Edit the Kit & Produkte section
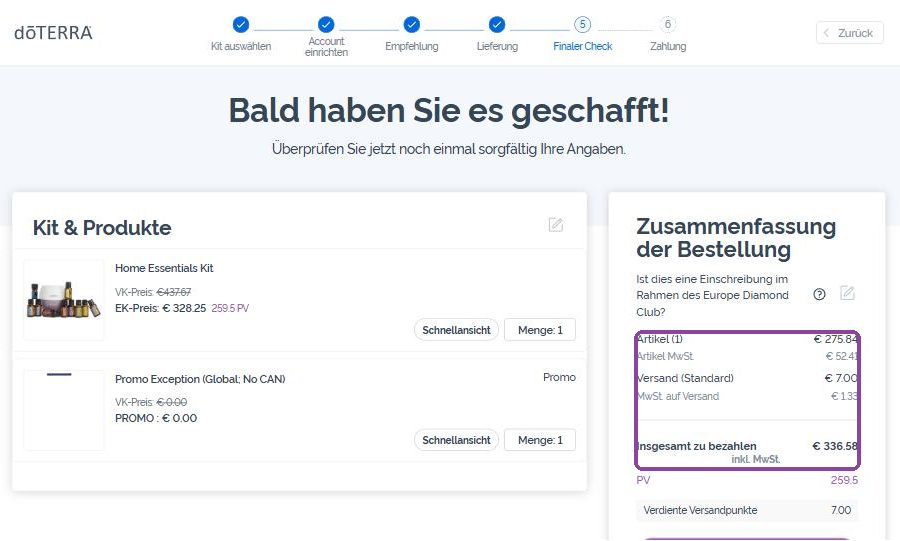The image size is (900, 541). click(556, 224)
